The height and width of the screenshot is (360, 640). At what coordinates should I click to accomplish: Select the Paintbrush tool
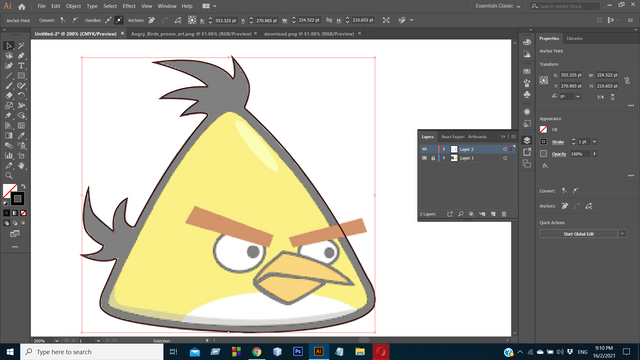9,86
